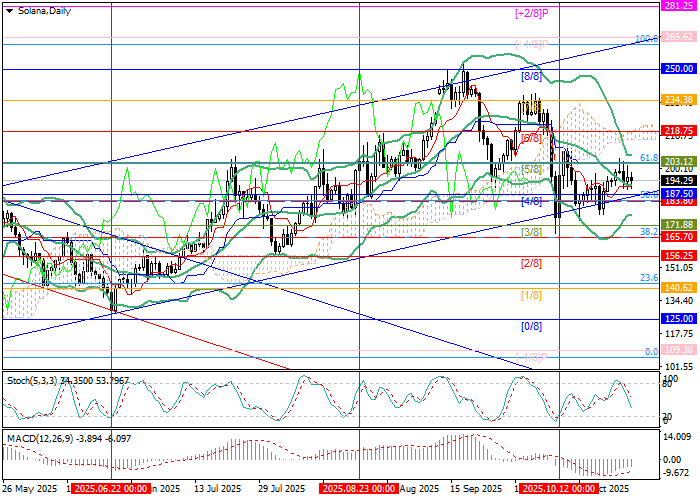This screenshot has width=700, height=500.
Task: Click the 38.2 Fibonacci level label
Action: pos(649,232)
